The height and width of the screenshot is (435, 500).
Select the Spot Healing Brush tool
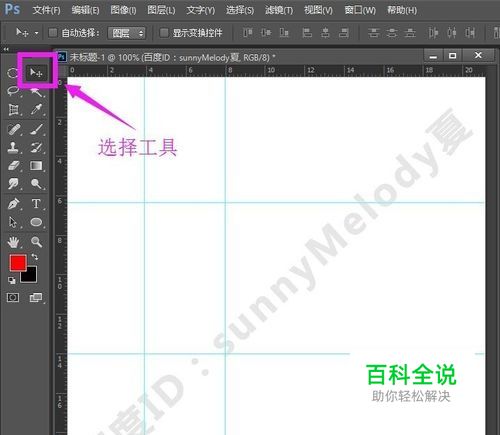[x=14, y=129]
